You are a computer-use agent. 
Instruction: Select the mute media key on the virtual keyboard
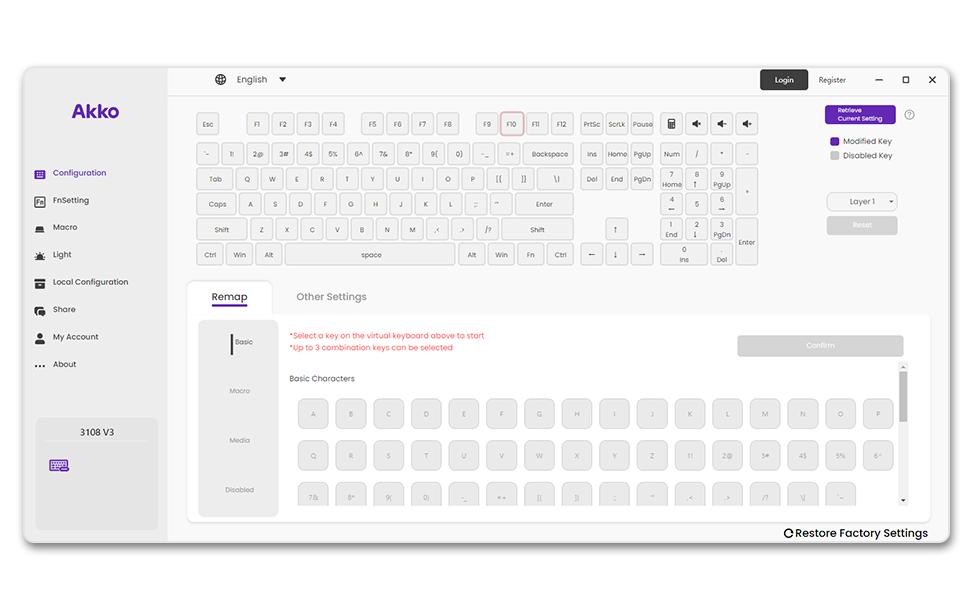tap(696, 123)
